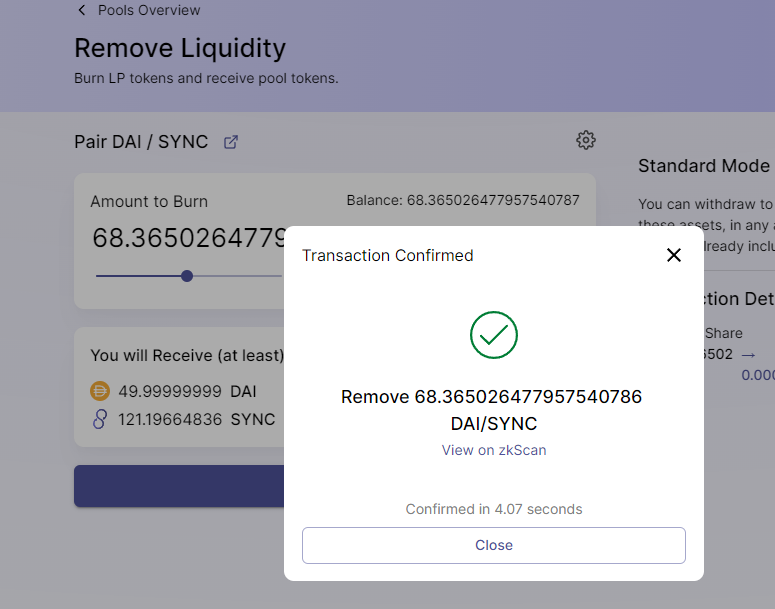Click the Balance: 68.365026477957540787 text
Image resolution: width=775 pixels, height=609 pixels.
tap(463, 200)
